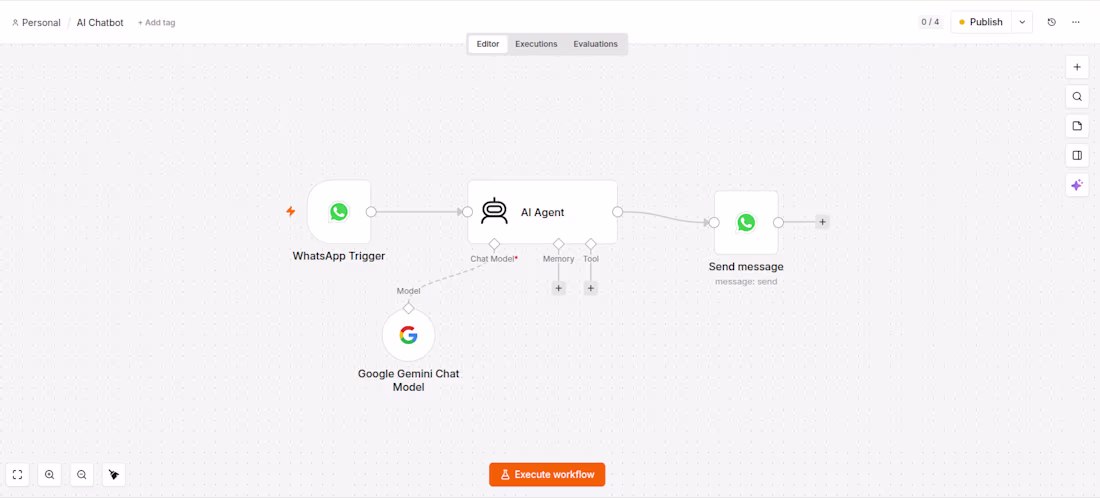Image resolution: width=1100 pixels, height=498 pixels.
Task: Click the Send message label
Action: 746,267
